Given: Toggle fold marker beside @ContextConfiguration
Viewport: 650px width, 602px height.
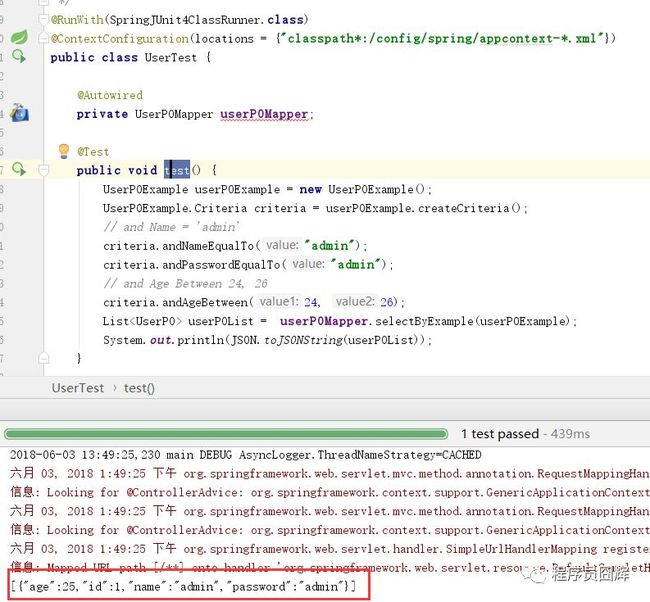Looking at the screenshot, I should [44, 38].
